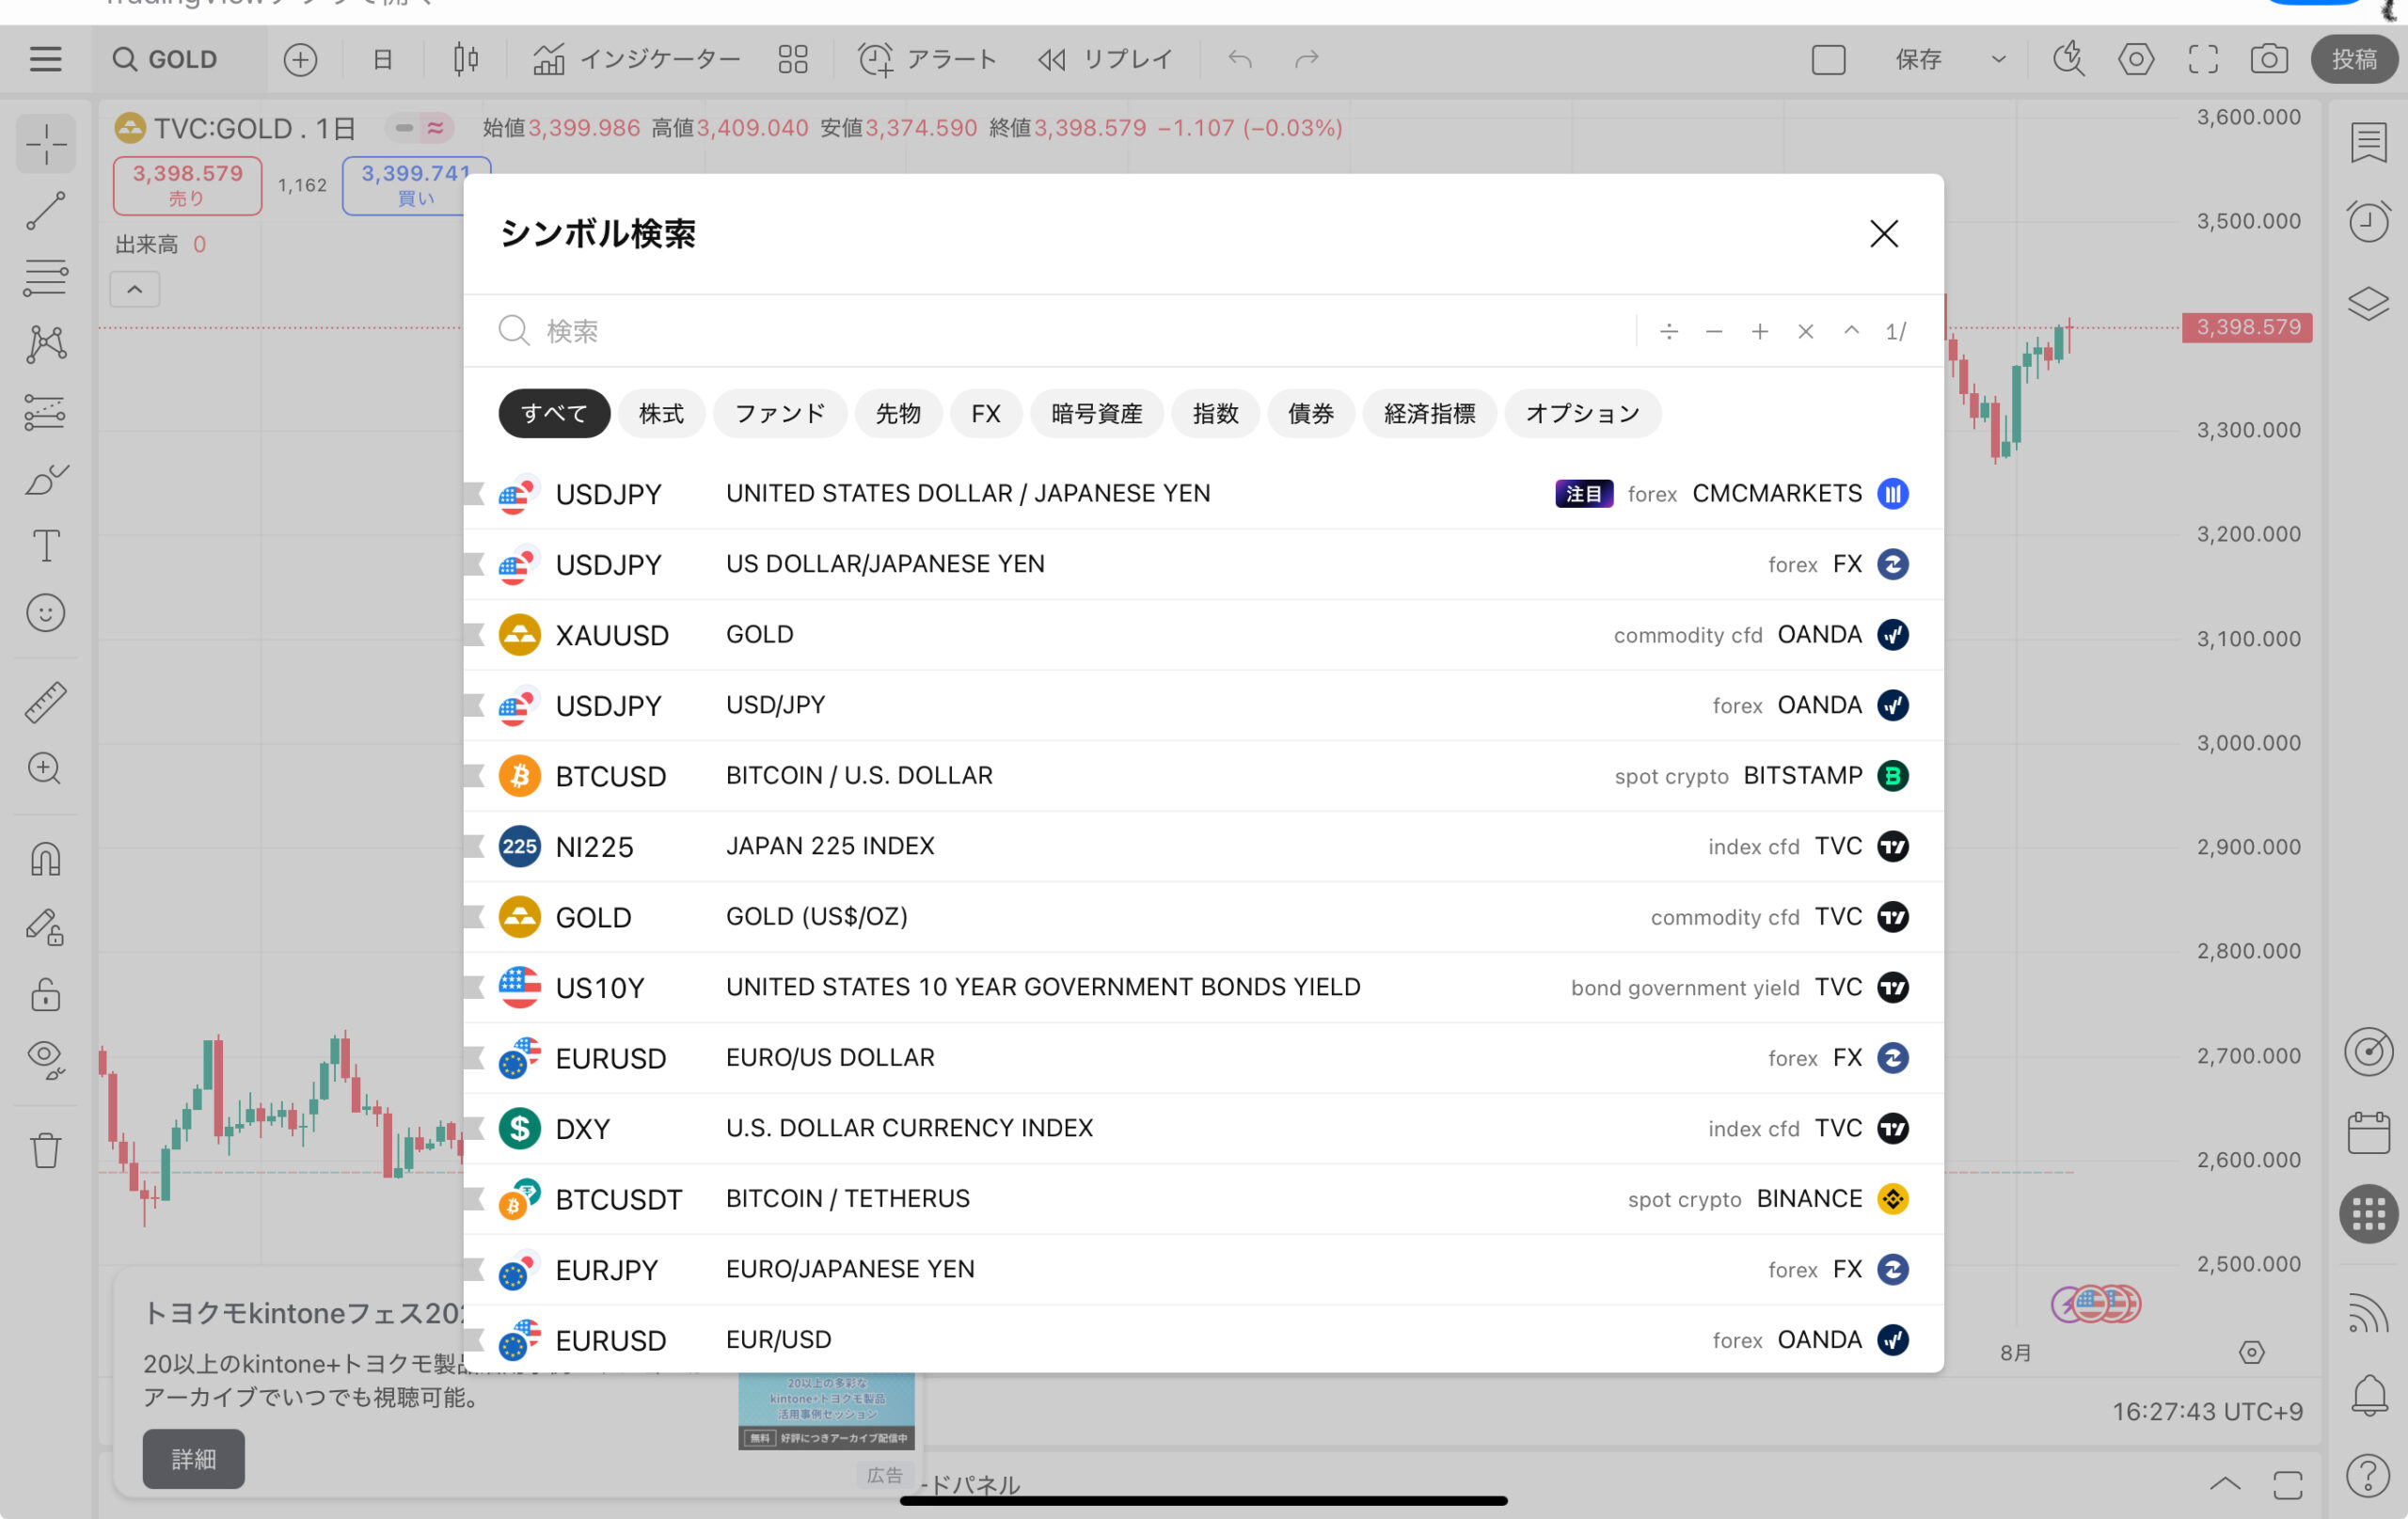Open the emoji stickers tool

pos(46,613)
